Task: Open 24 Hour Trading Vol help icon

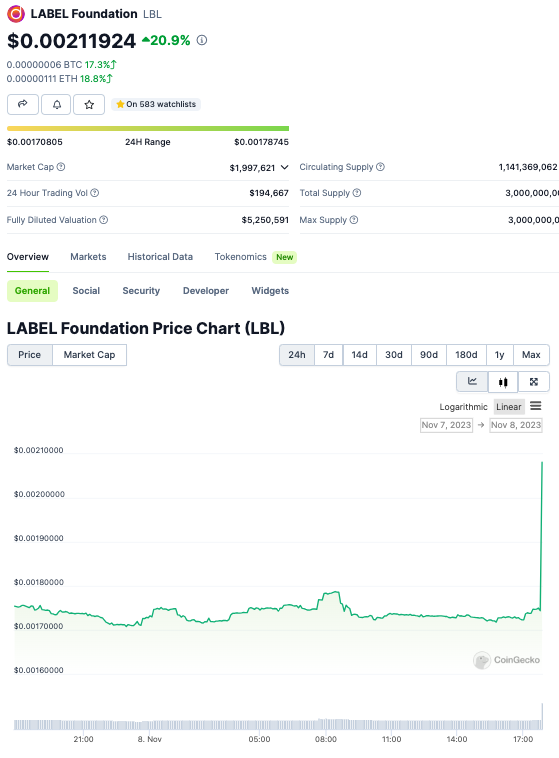Action: pyautogui.click(x=95, y=193)
